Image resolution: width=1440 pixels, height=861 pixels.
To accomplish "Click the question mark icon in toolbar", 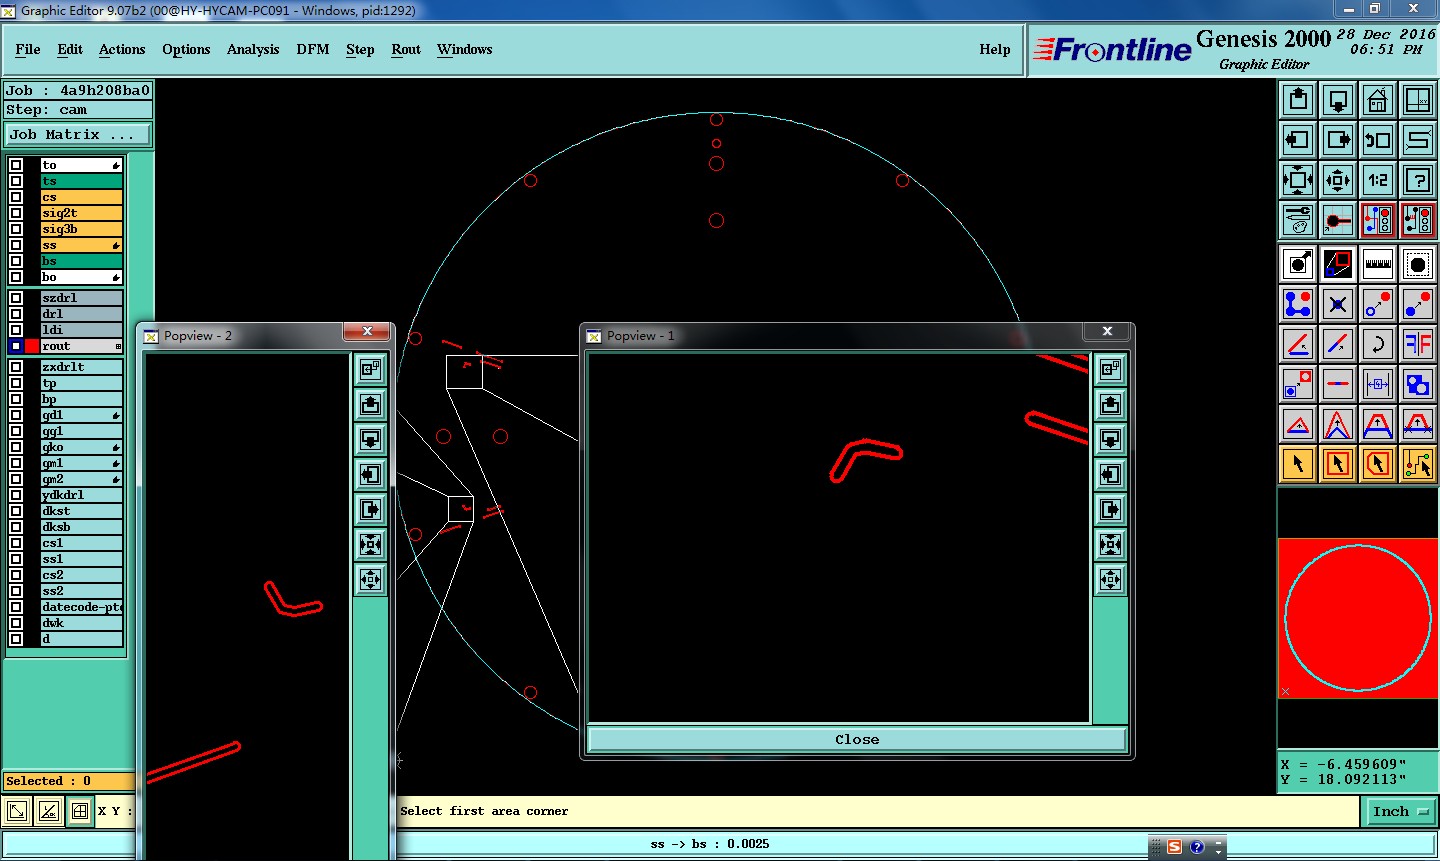I will coord(1418,180).
